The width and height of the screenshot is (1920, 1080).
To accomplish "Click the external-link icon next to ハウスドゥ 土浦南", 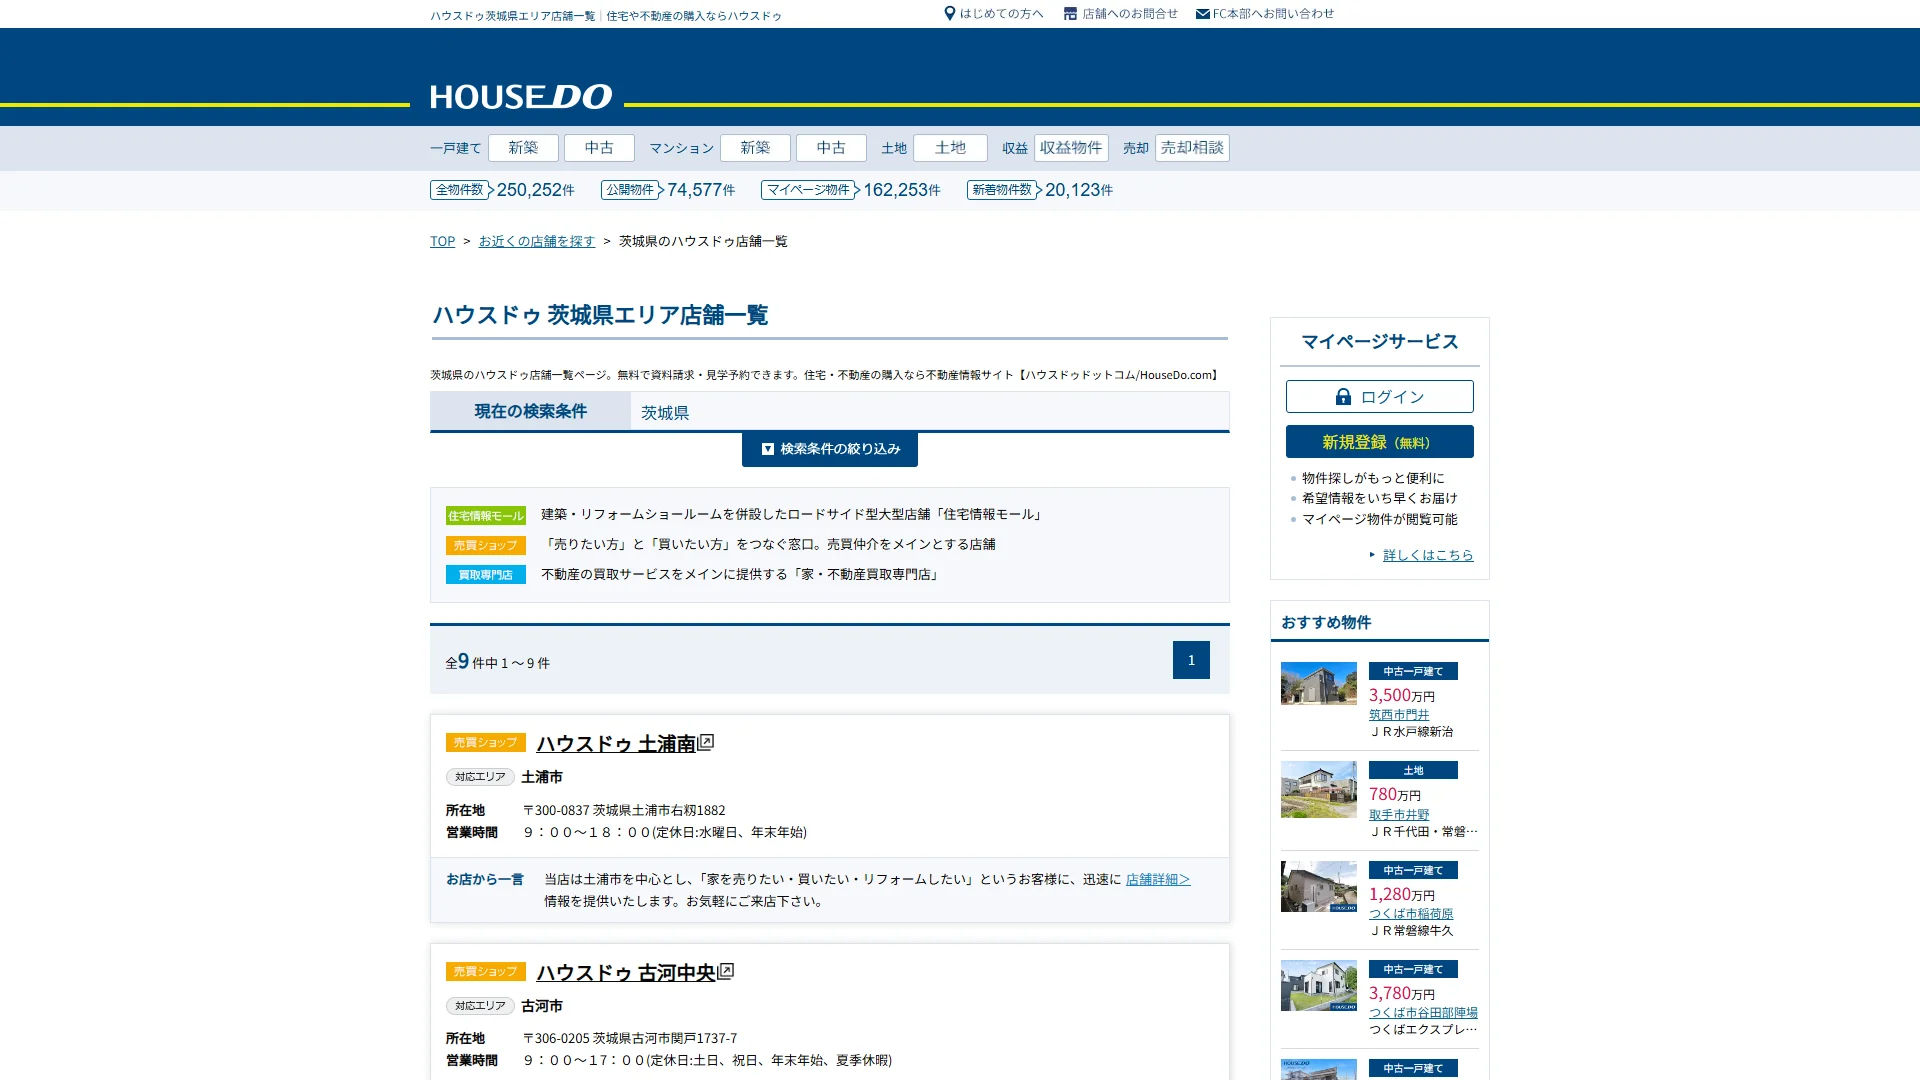I will pyautogui.click(x=706, y=742).
